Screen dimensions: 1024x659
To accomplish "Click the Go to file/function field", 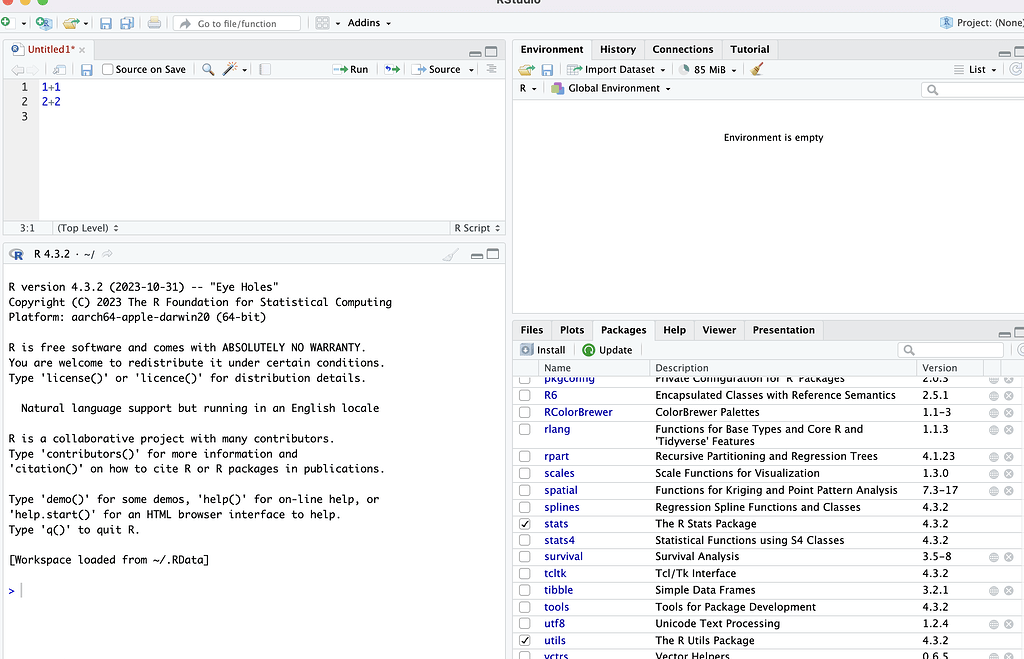I will tap(237, 24).
